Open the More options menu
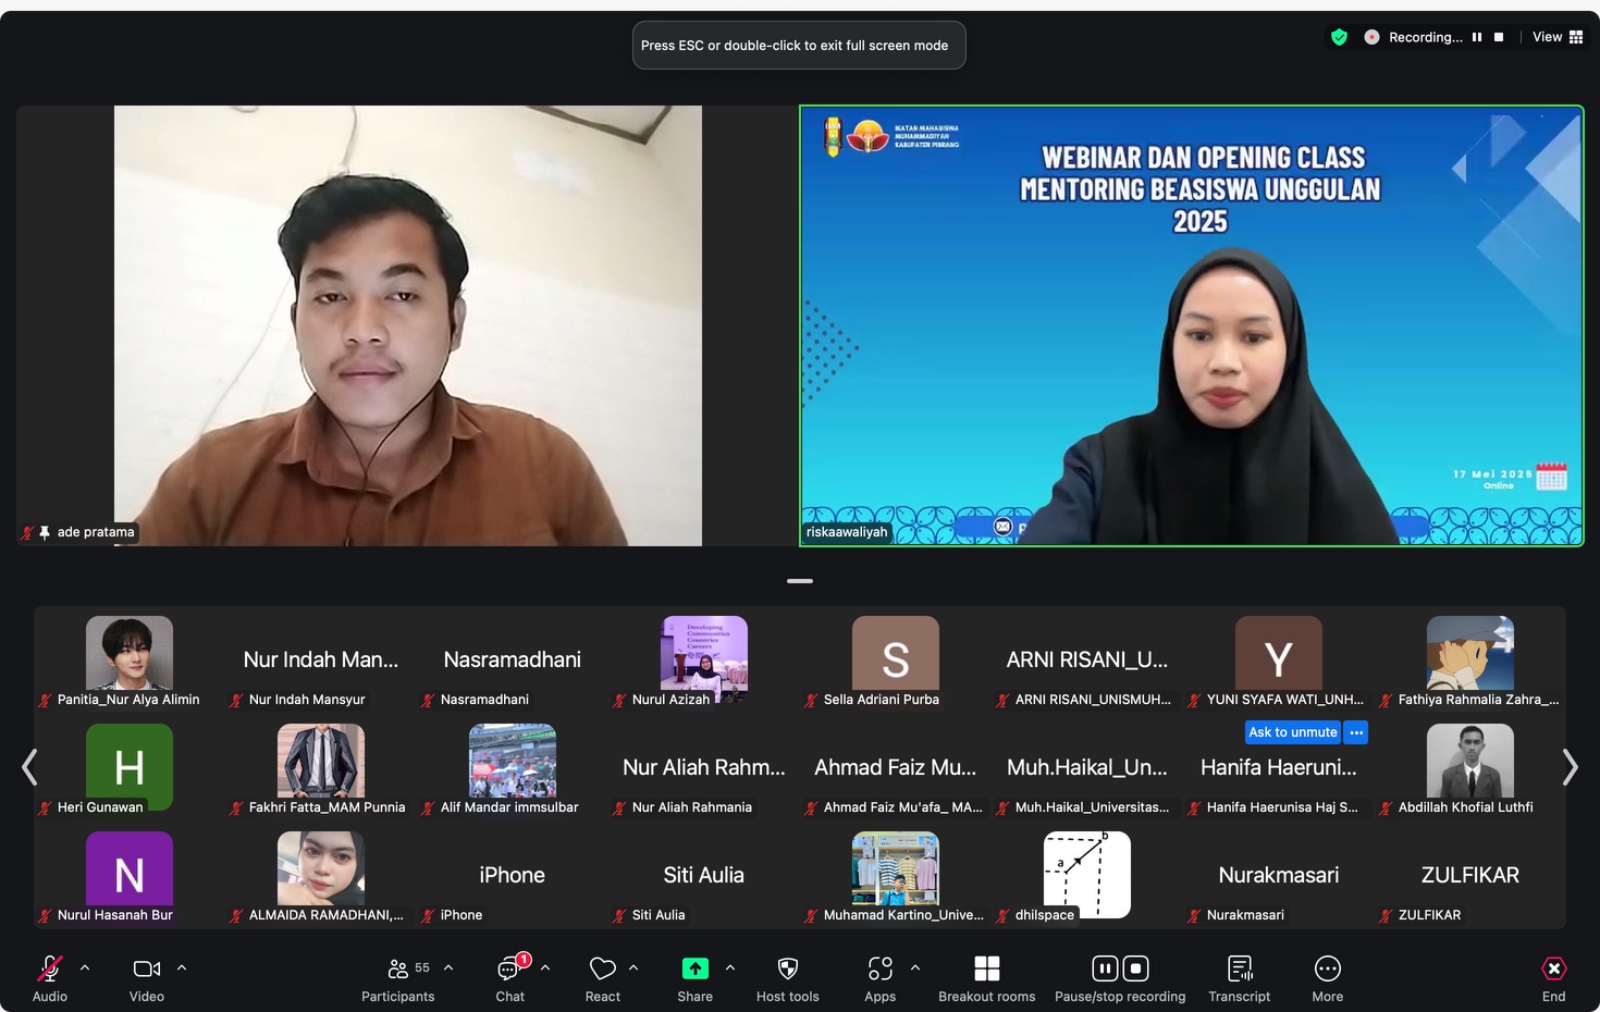Viewport: 1600px width, 1012px height. point(1327,978)
